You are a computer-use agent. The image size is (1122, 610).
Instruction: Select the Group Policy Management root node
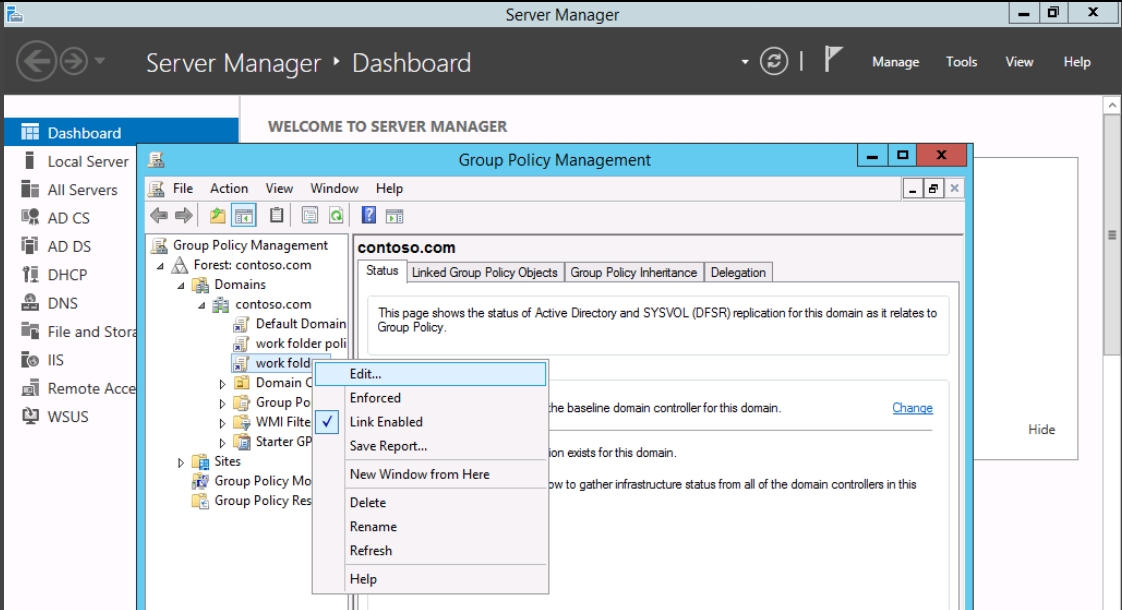(240, 246)
